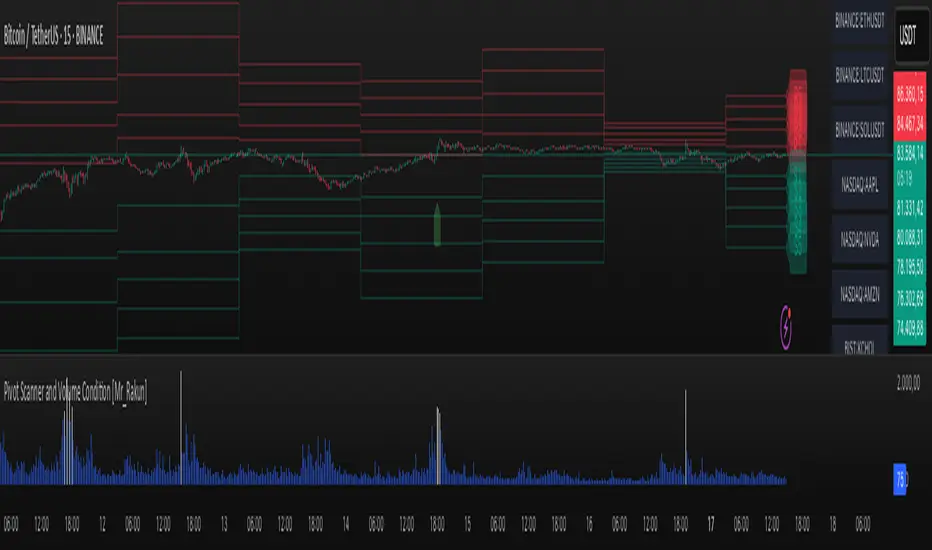Click the NASDAQ:AAPL scanner cell

tap(859, 185)
